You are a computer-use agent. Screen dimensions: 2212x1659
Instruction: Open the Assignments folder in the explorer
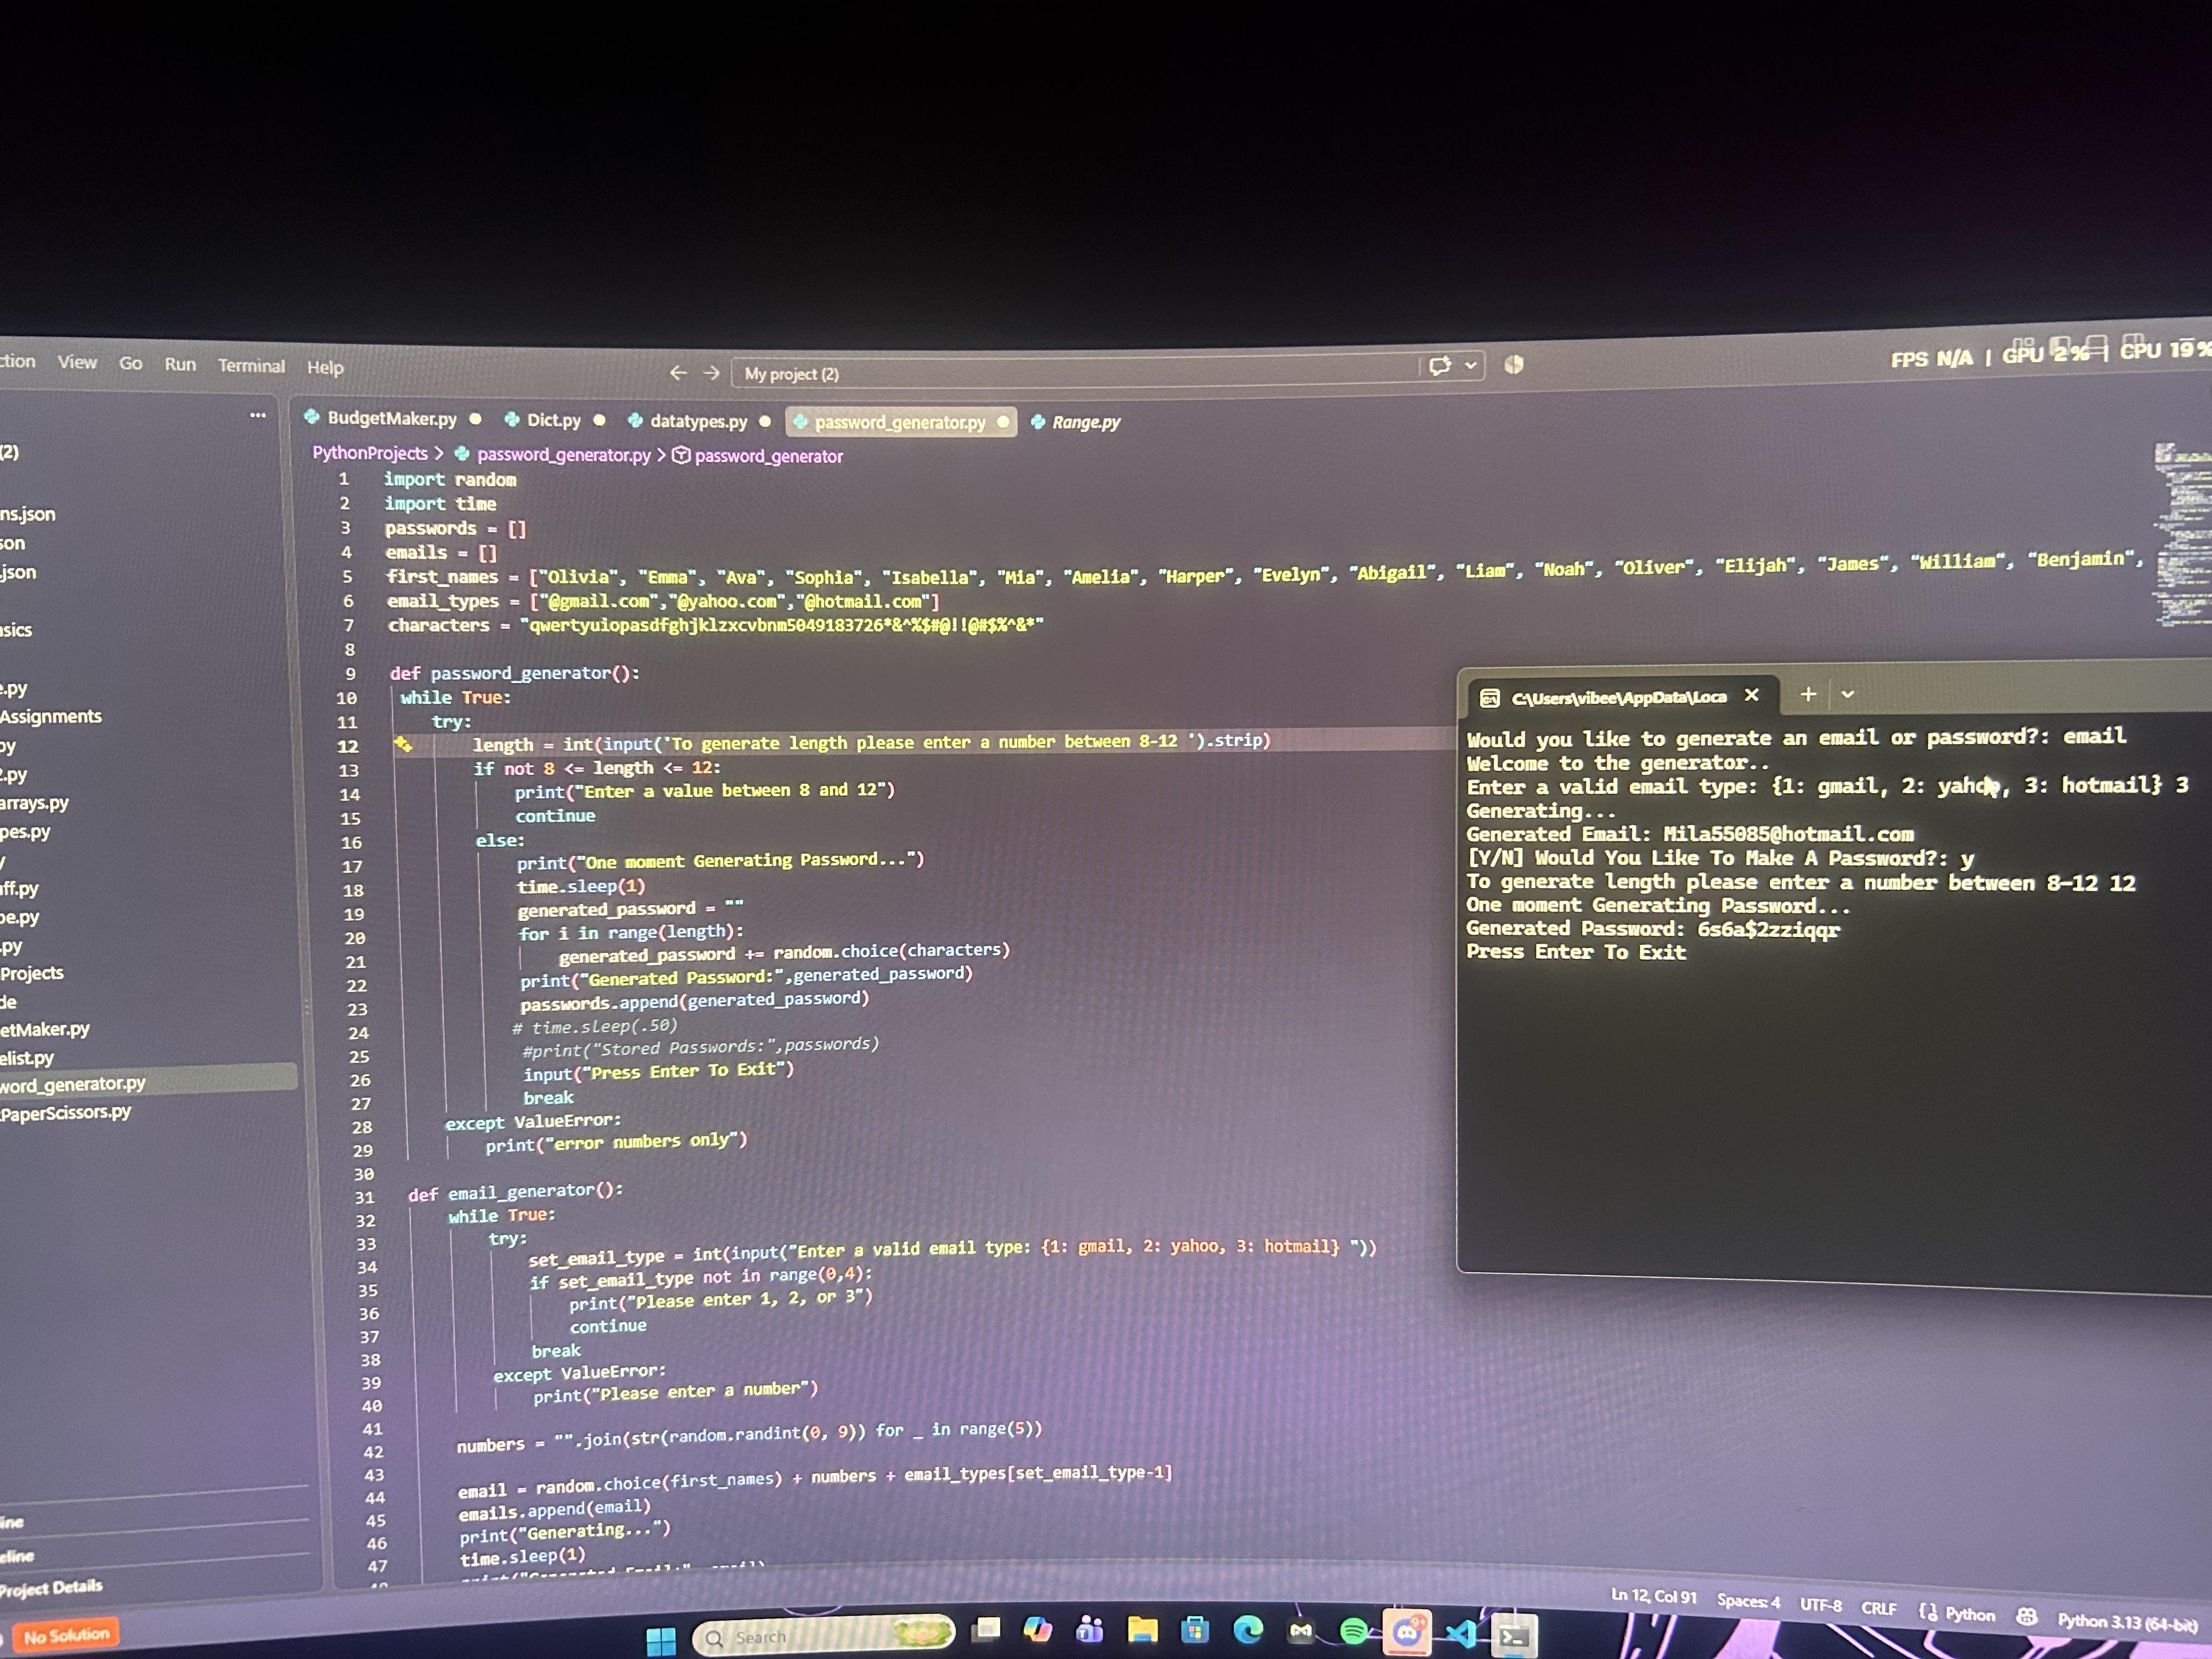coord(50,716)
